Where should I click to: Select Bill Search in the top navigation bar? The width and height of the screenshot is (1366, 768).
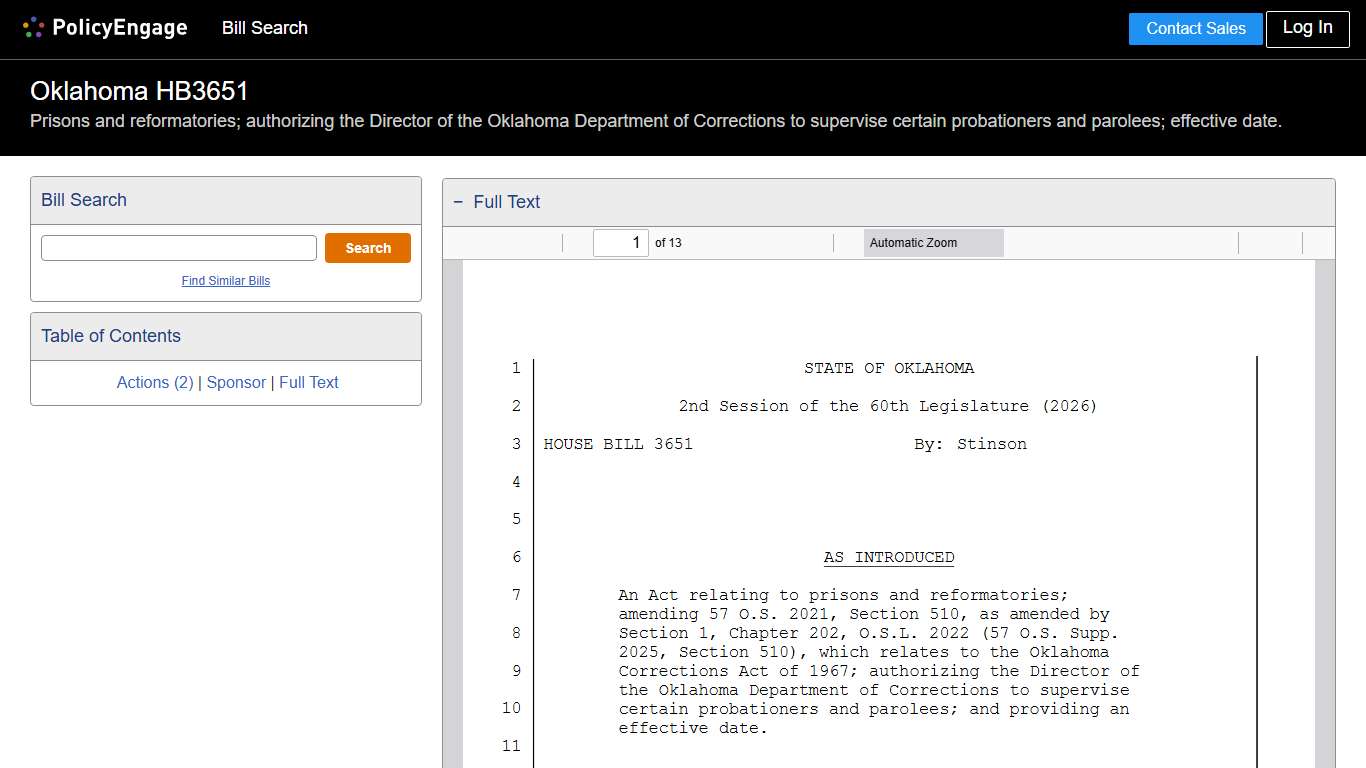coord(264,28)
